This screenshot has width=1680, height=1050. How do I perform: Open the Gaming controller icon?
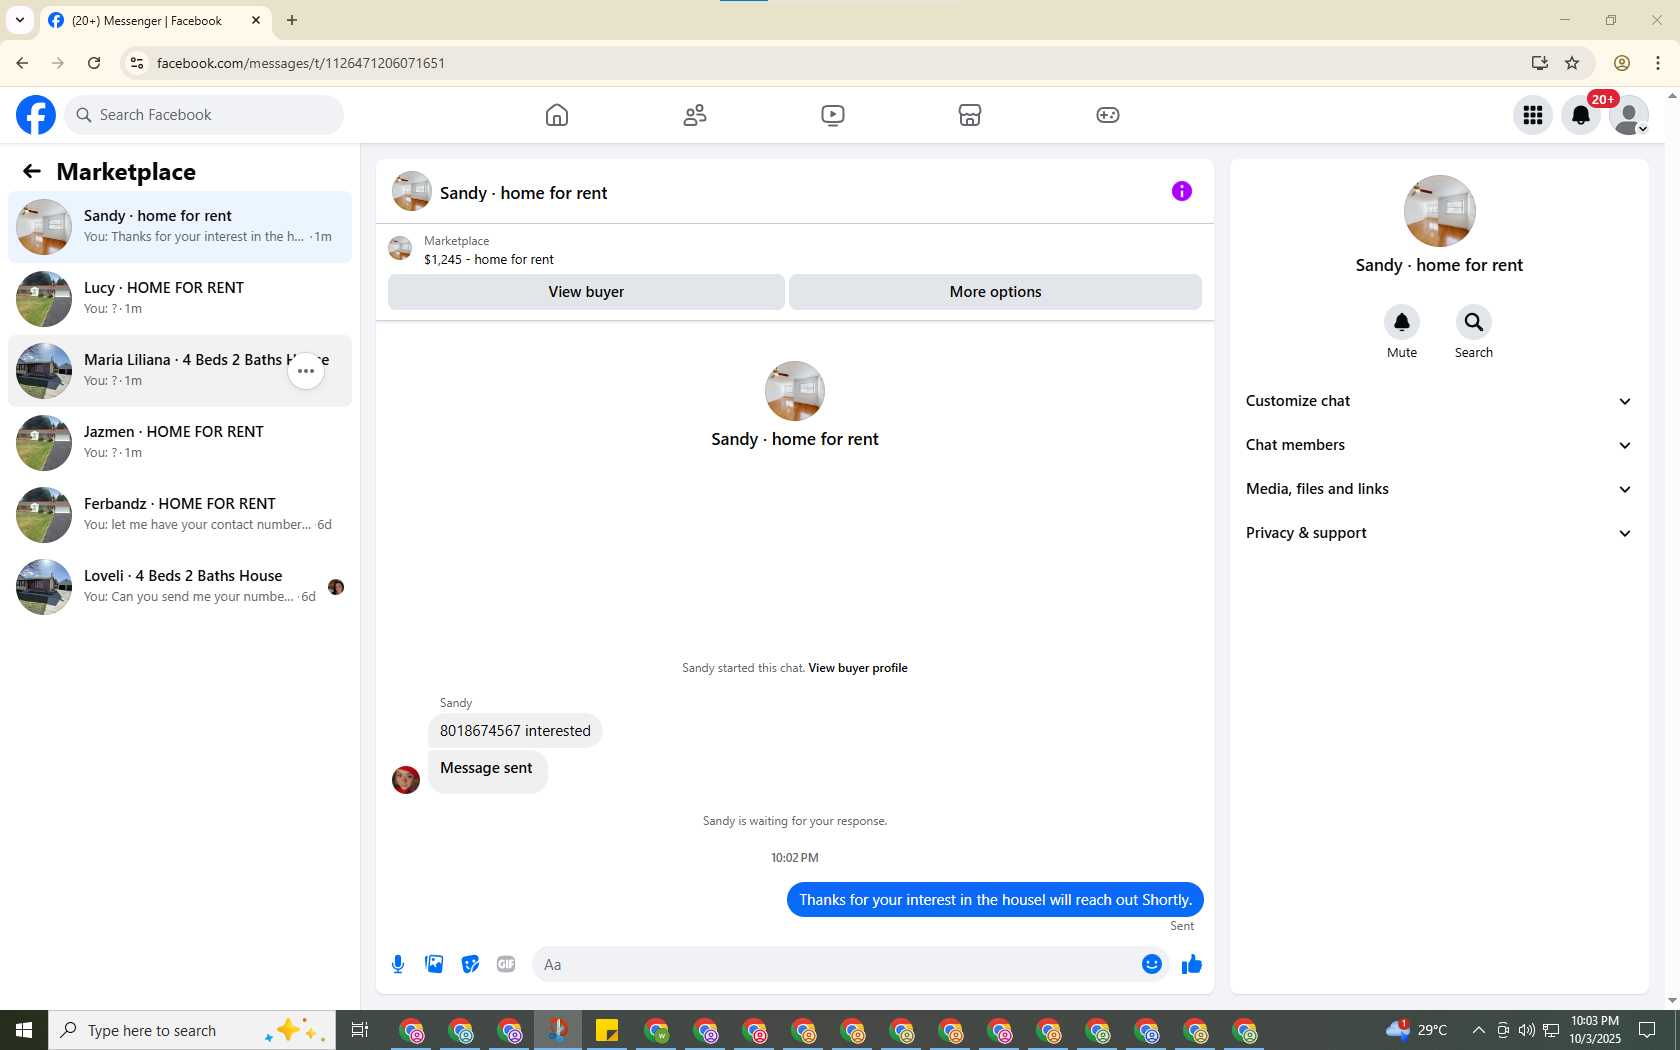click(1108, 115)
